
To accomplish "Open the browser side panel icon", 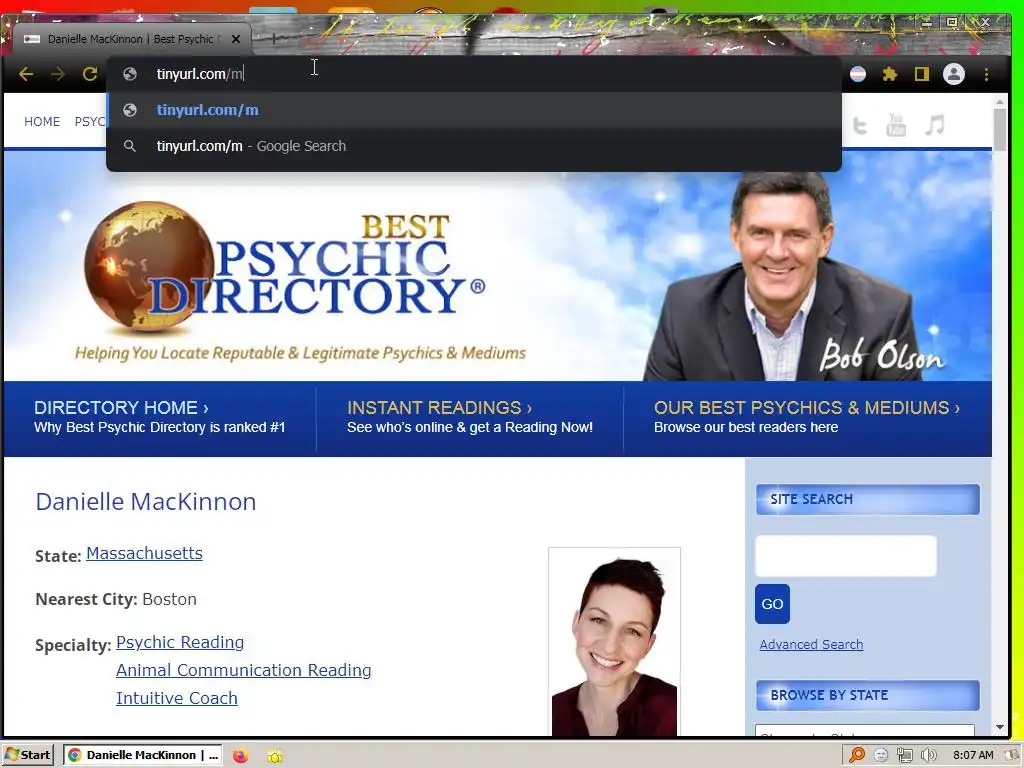I will coord(921,74).
